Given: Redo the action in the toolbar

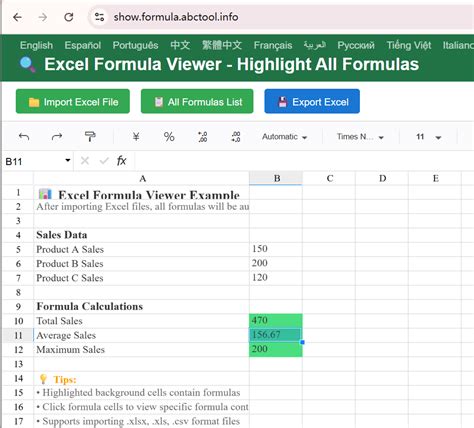Looking at the screenshot, I should click(x=57, y=137).
